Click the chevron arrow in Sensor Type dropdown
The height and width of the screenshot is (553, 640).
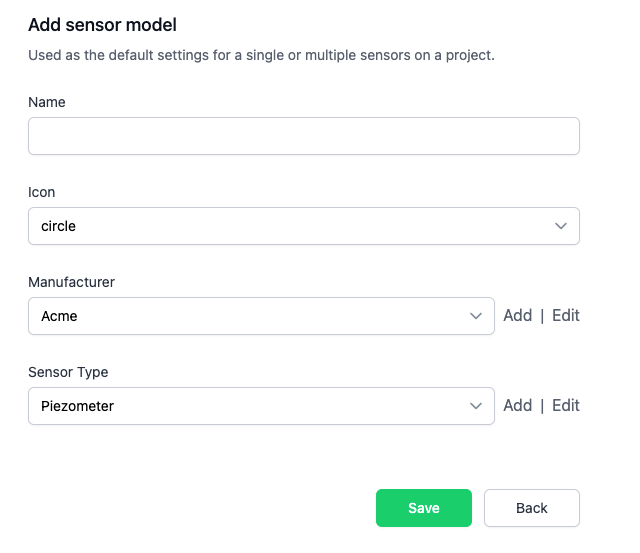click(476, 406)
